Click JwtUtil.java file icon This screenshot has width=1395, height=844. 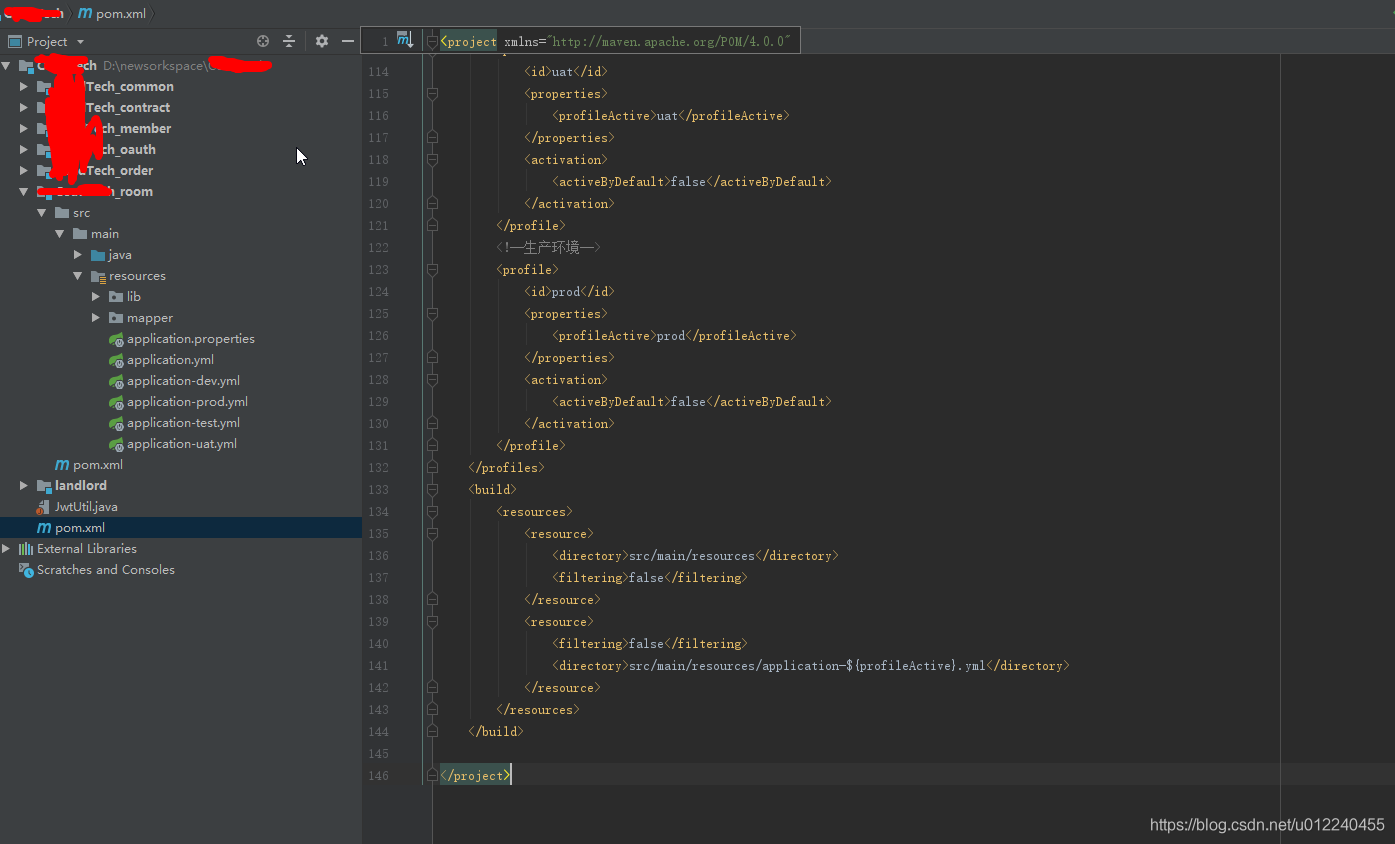[x=44, y=507]
